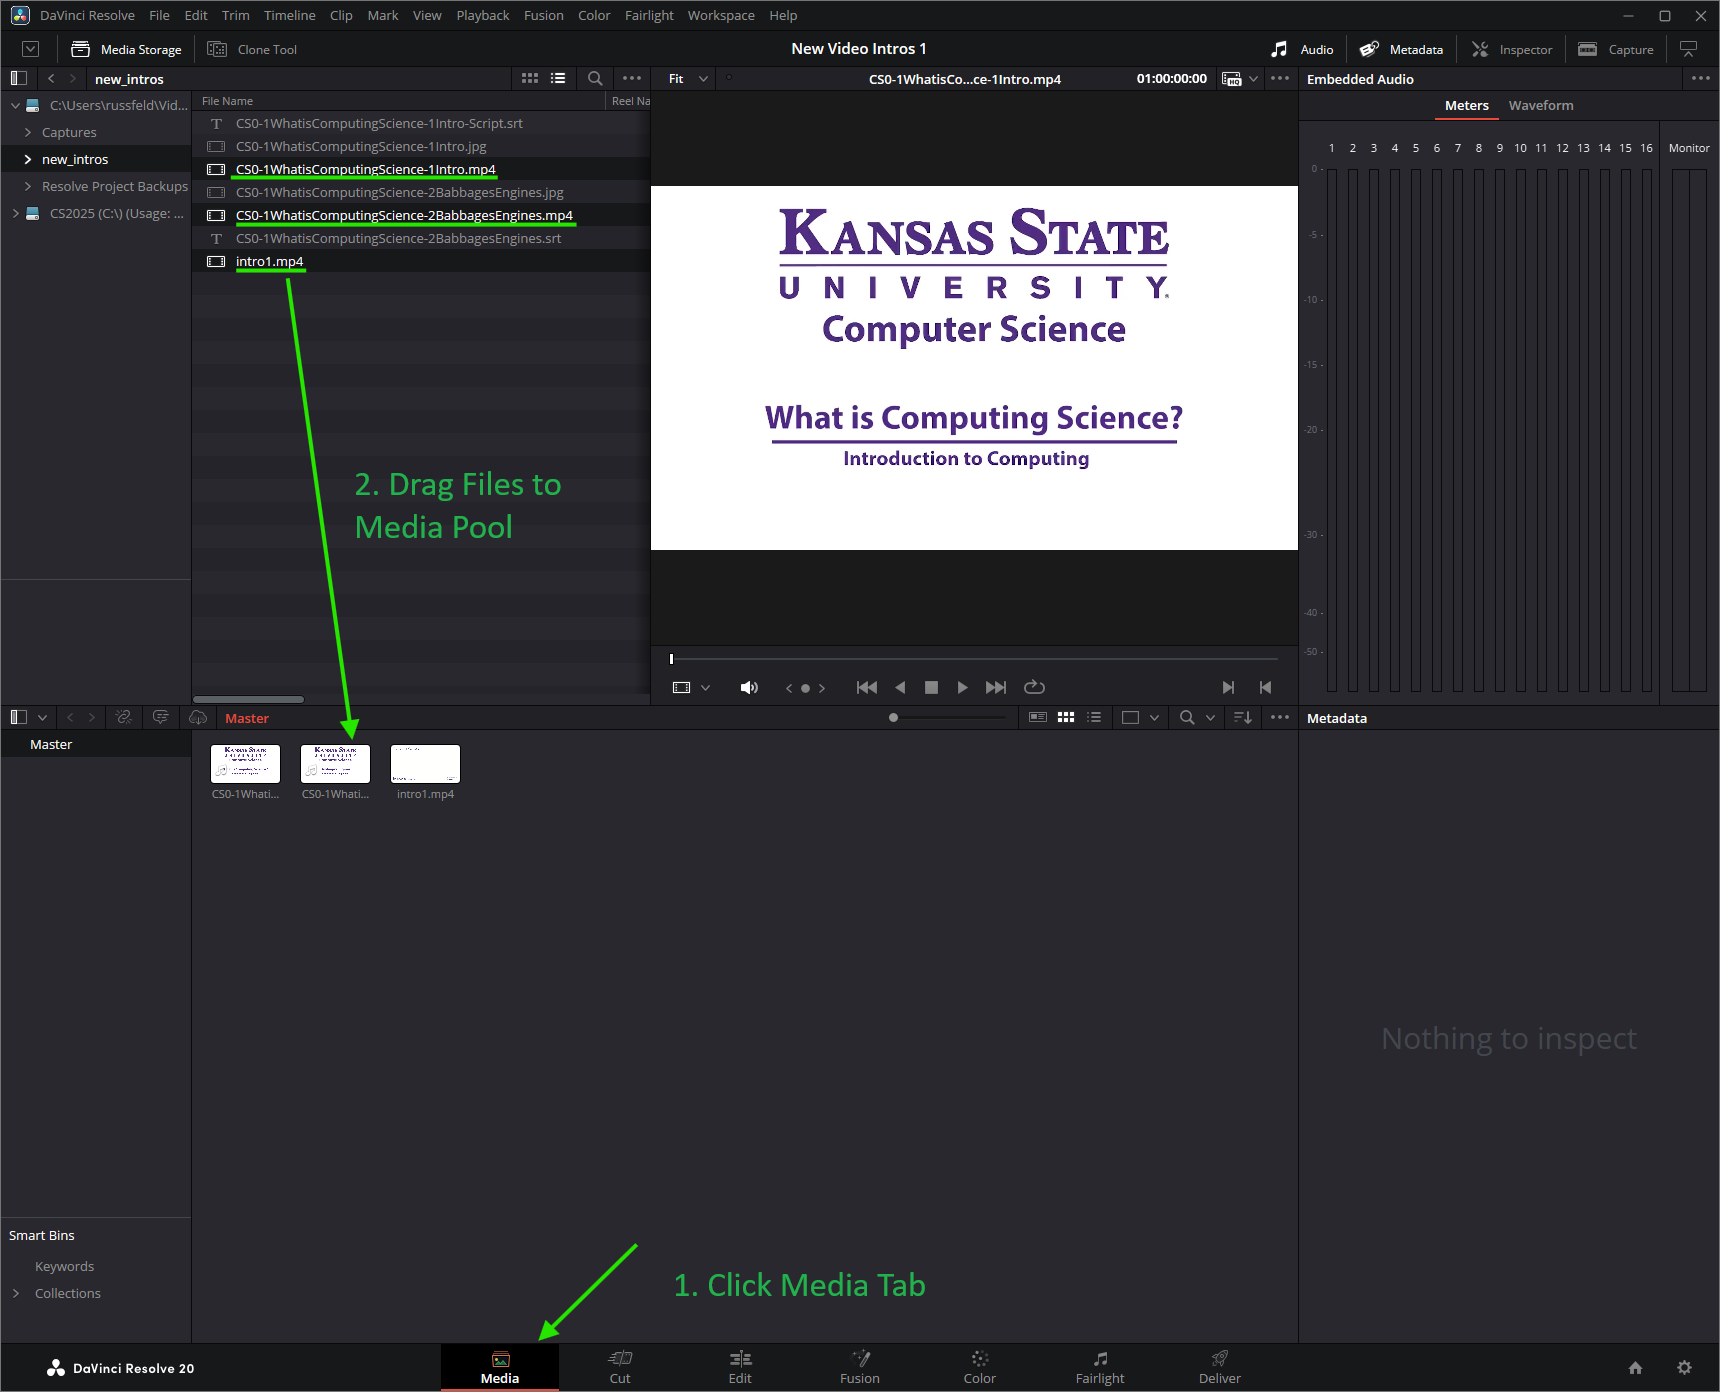Search media storage with magnifier icon

tap(595, 78)
